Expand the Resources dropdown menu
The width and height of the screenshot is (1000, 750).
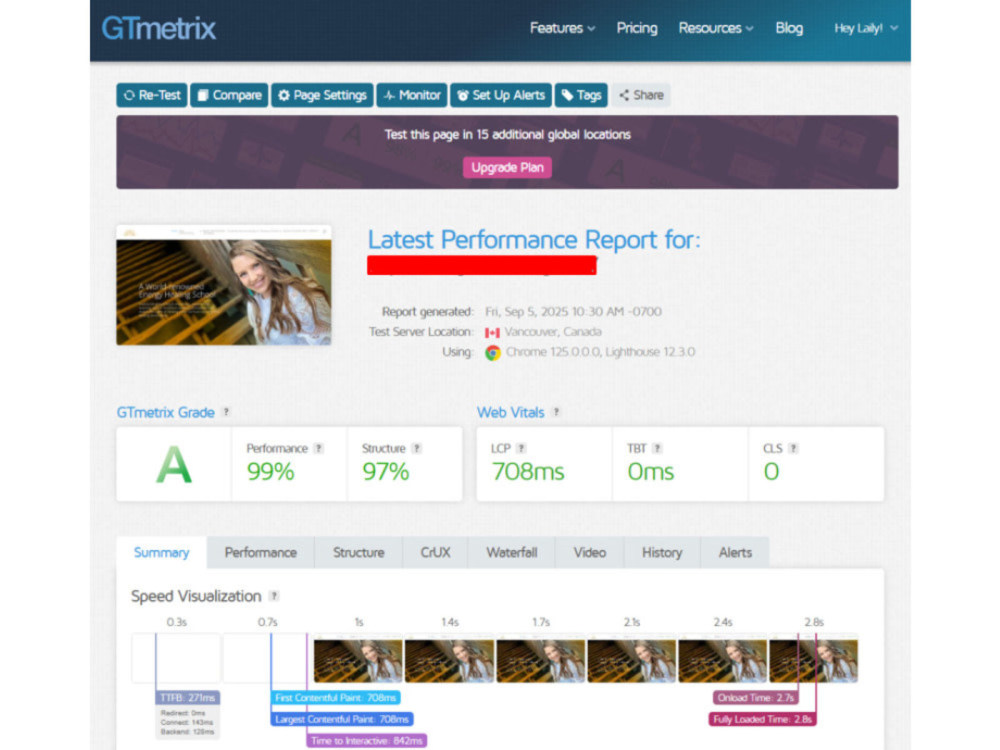pos(716,28)
